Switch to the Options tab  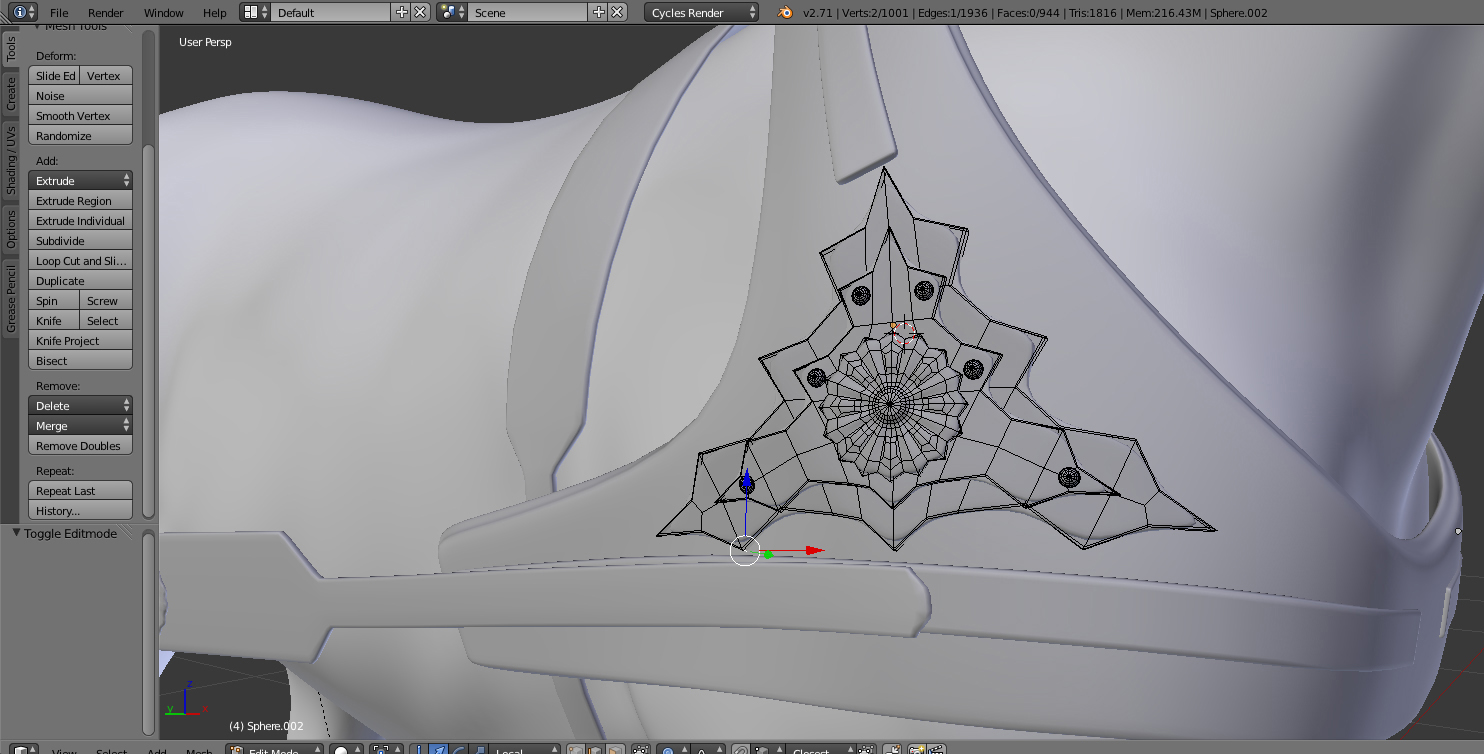(x=10, y=228)
